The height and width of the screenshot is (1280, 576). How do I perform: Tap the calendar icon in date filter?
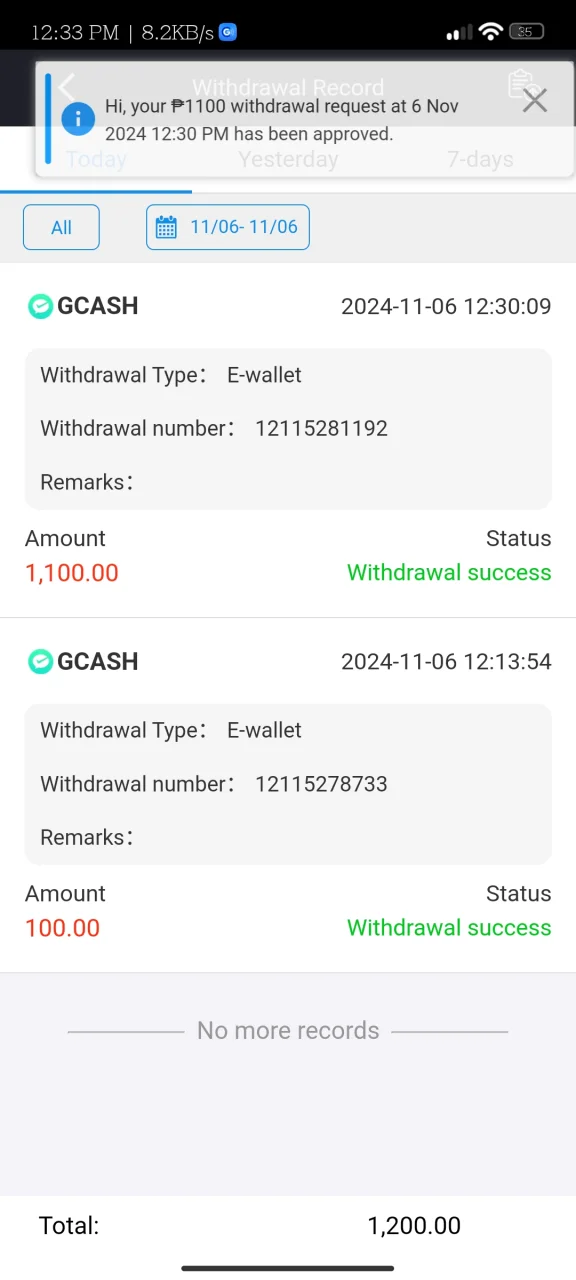(167, 227)
